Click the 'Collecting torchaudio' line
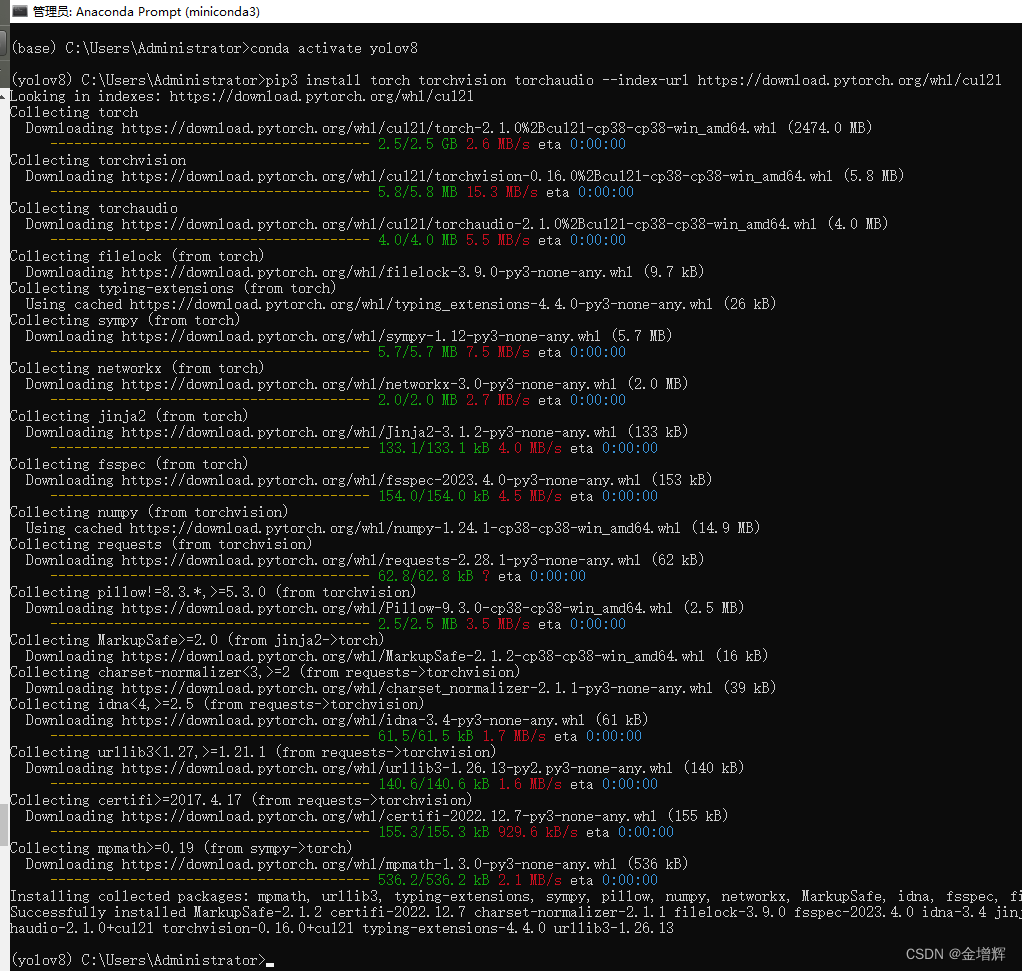1022x971 pixels. tap(94, 209)
